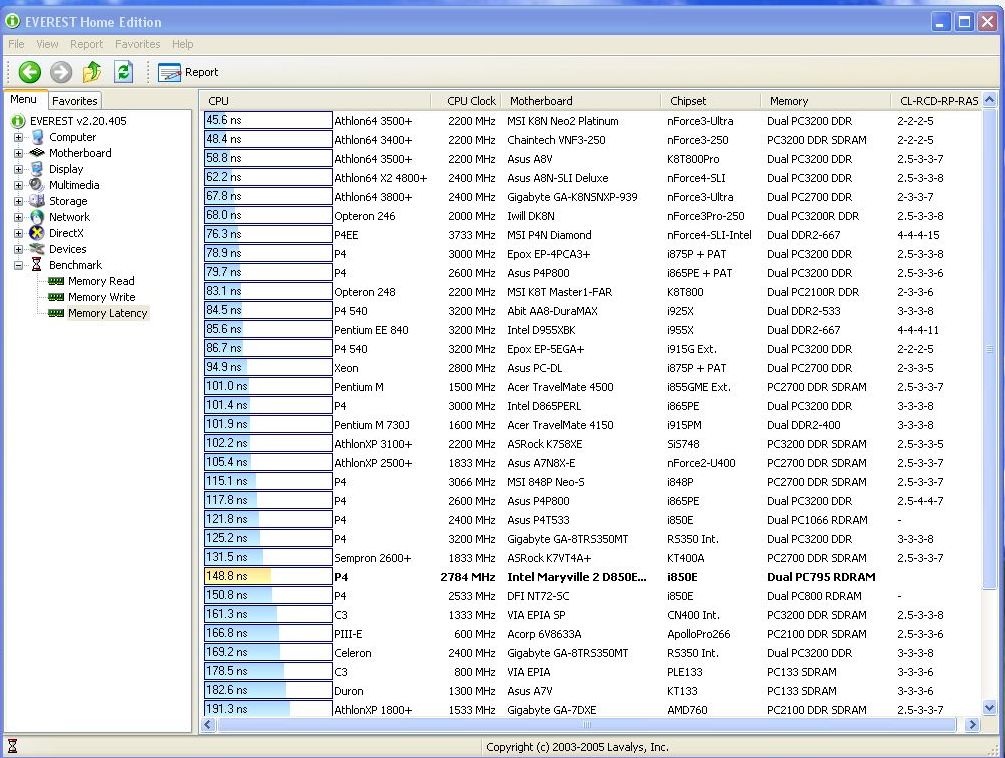Sort by the CL-RCD-RP-RAS column header
This screenshot has width=1005, height=758.
point(936,101)
